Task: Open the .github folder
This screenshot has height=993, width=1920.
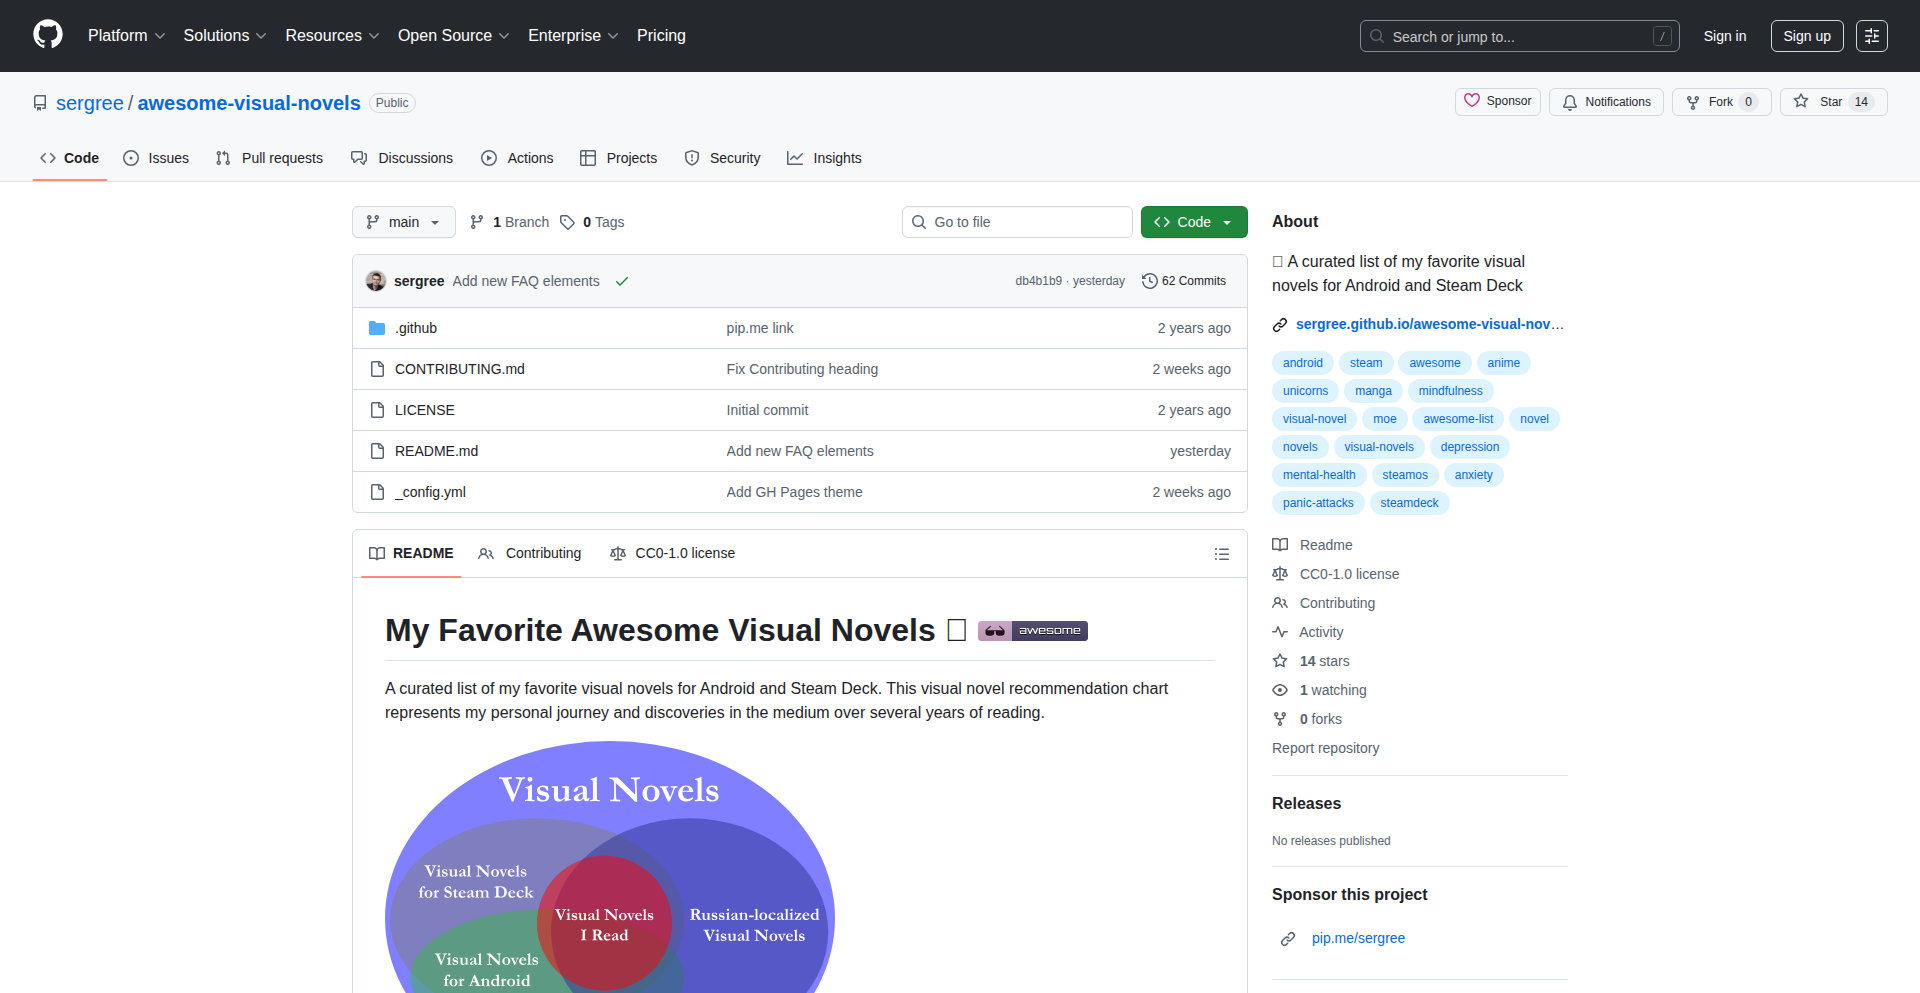Action: click(415, 328)
